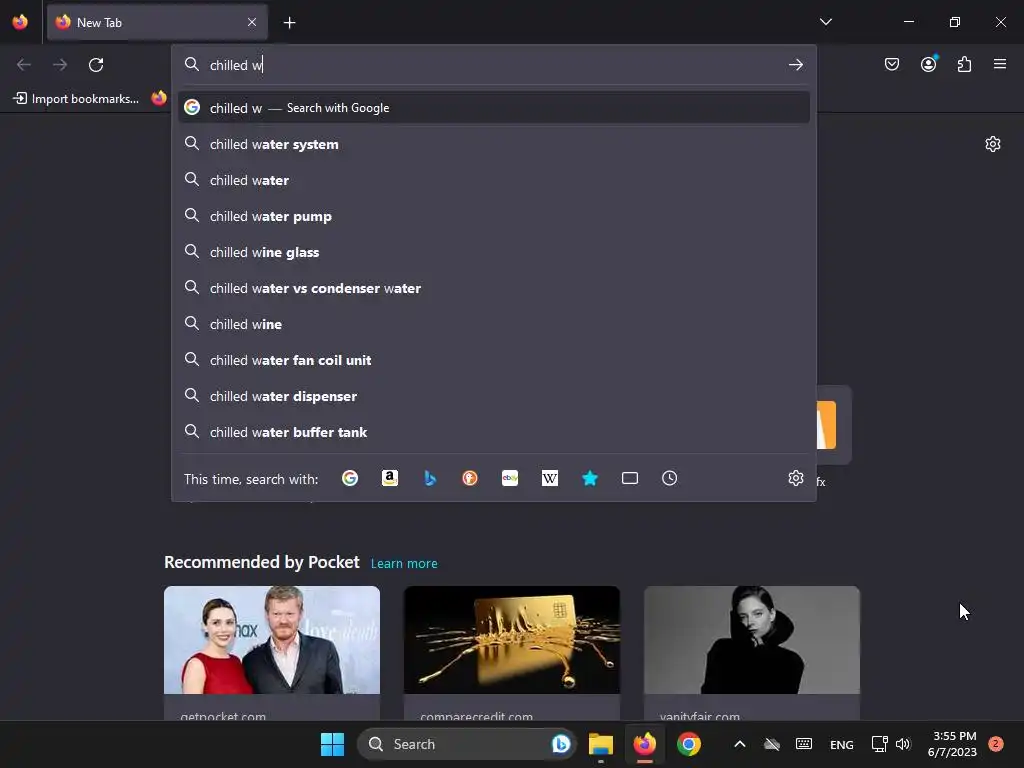
Task: Select suggestion 'chilled water fan coil unit'
Action: tap(494, 360)
